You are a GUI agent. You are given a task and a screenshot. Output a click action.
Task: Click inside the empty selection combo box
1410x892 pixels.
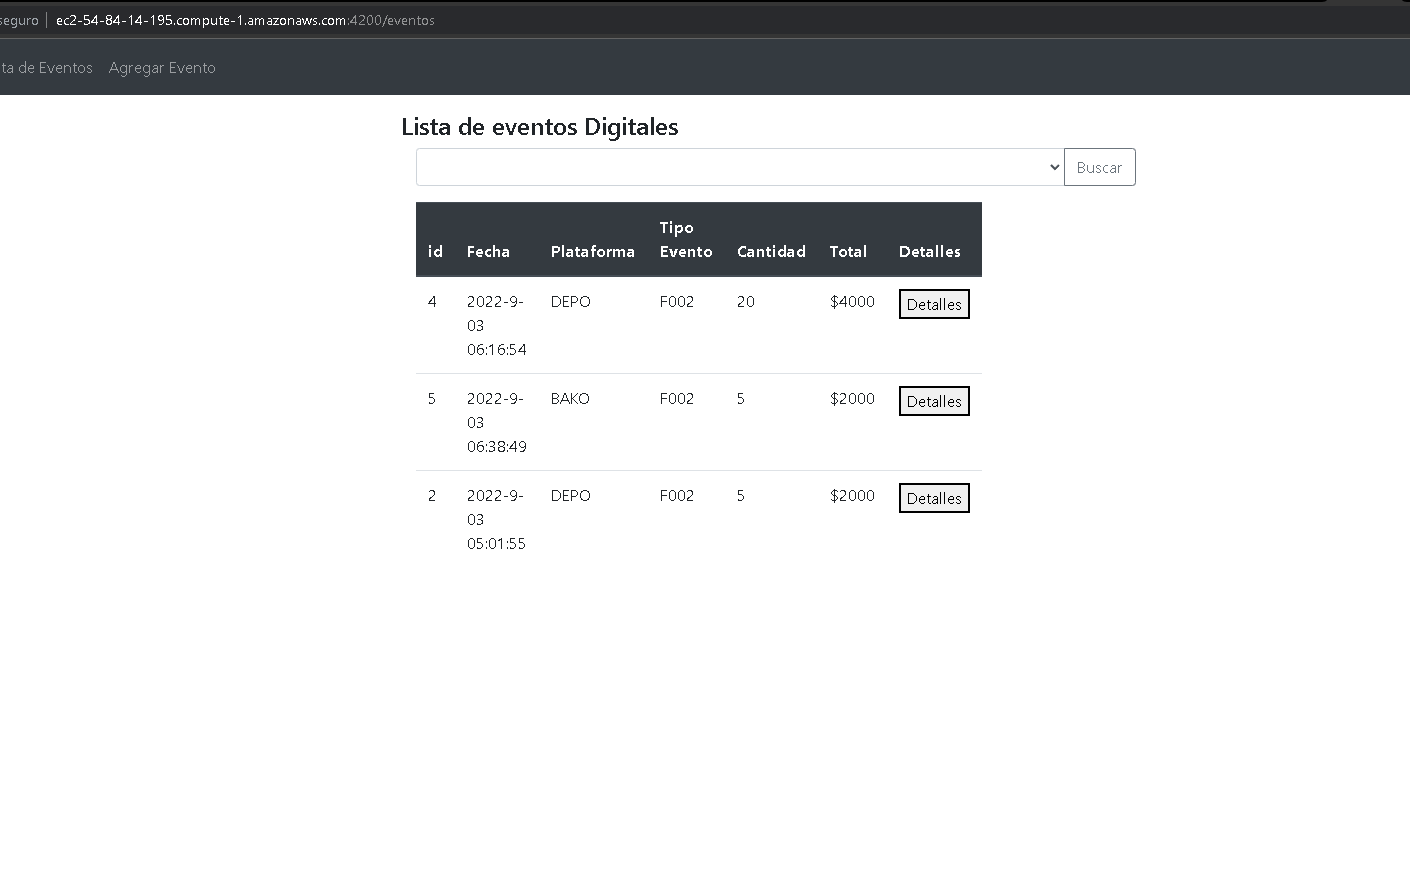tap(700, 166)
